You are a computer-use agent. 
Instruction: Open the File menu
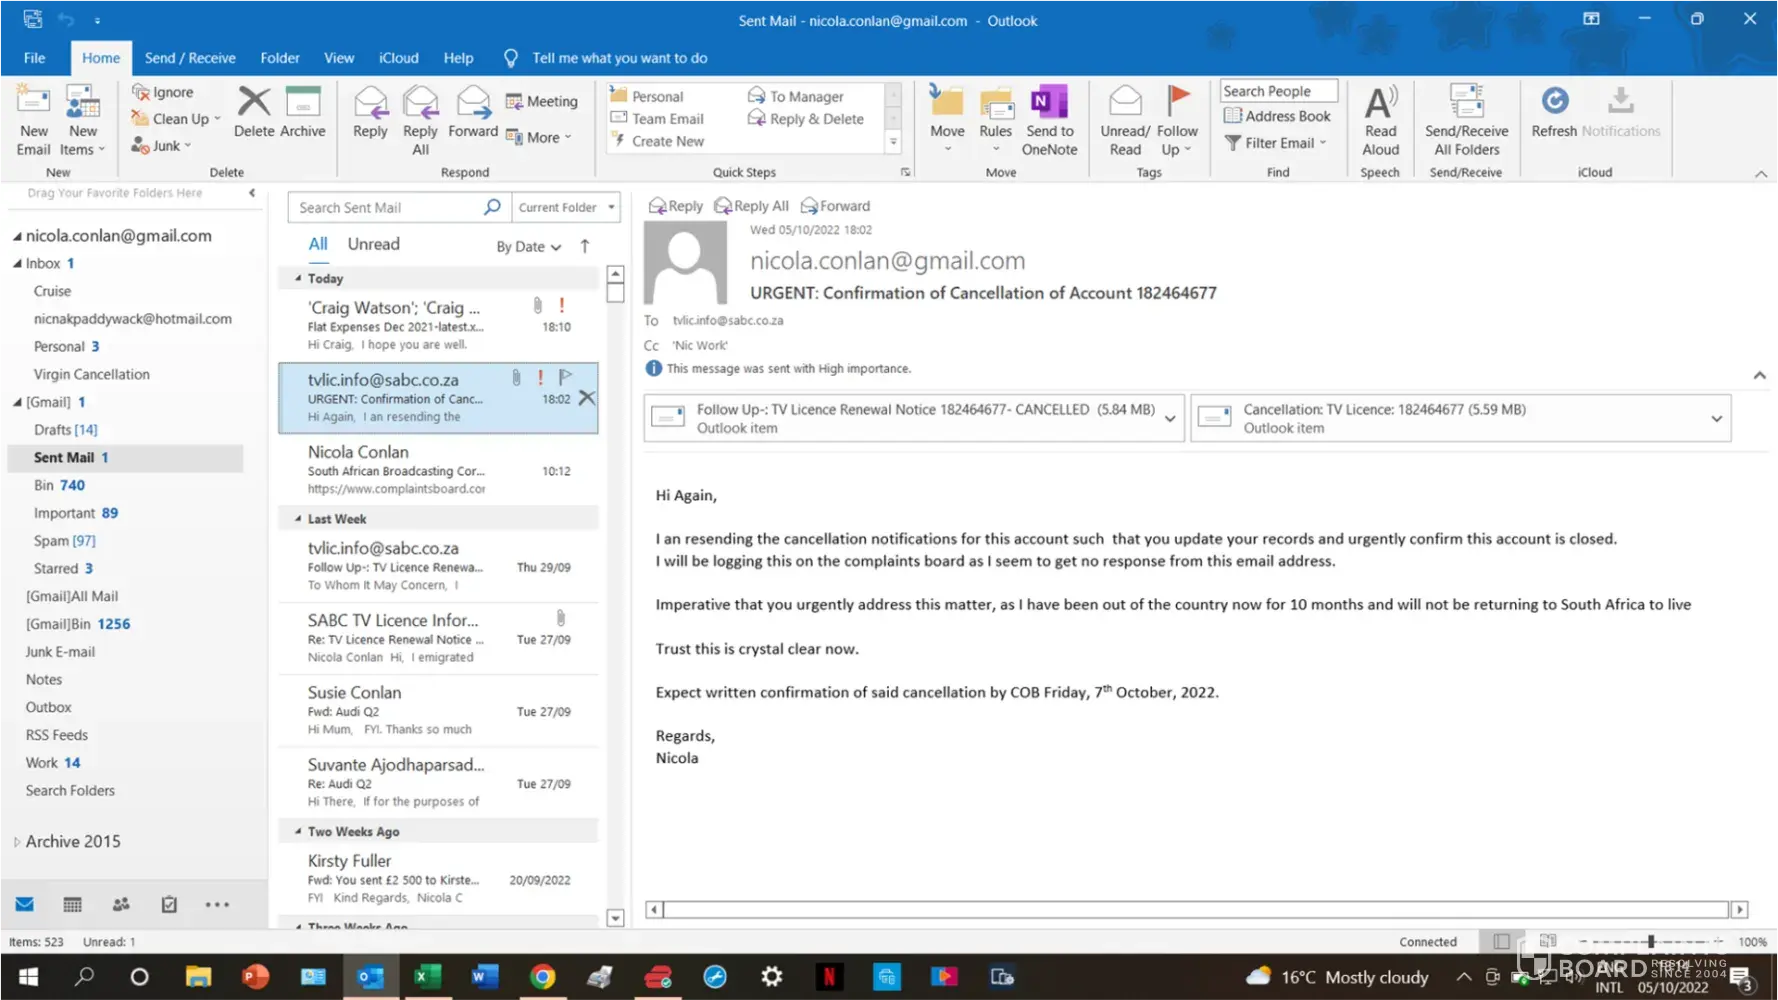[x=34, y=58]
